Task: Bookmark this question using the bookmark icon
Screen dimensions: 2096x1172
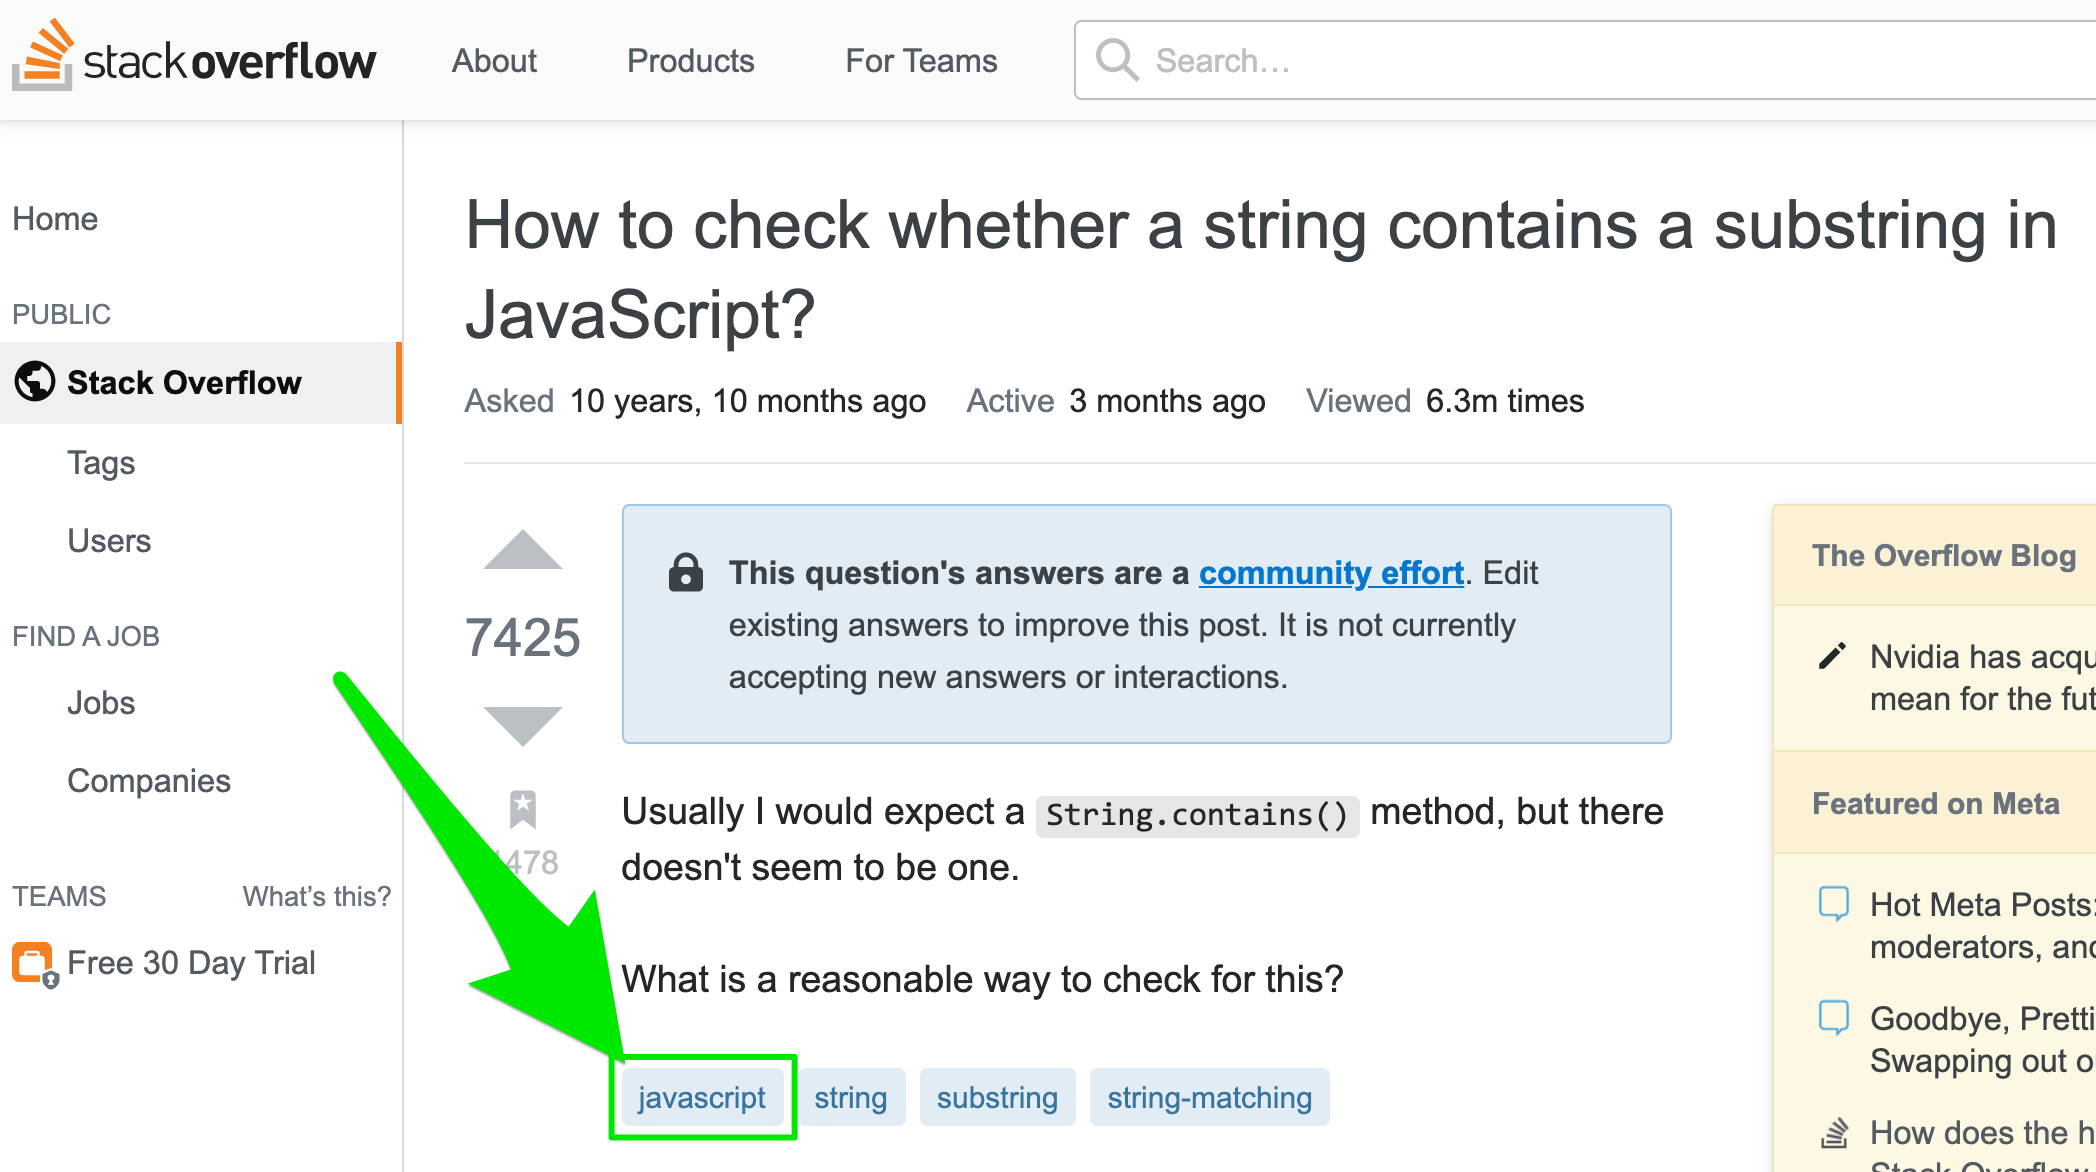Action: pos(522,809)
